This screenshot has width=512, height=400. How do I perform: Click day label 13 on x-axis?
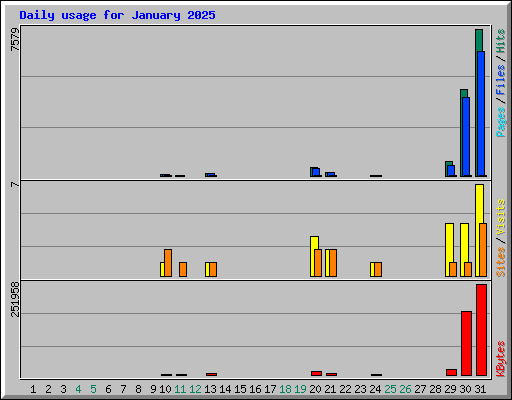[x=210, y=389]
